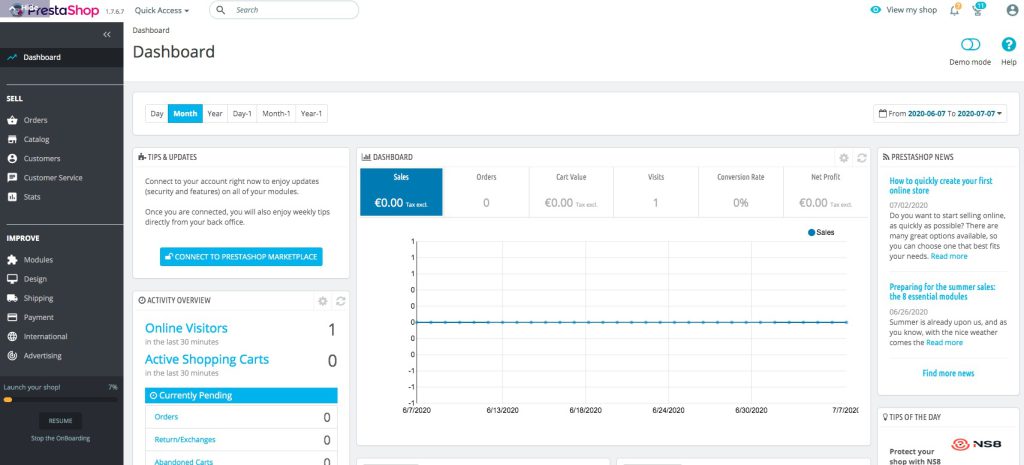Click the Shipping truck icon
The height and width of the screenshot is (465, 1024).
pyautogui.click(x=12, y=298)
